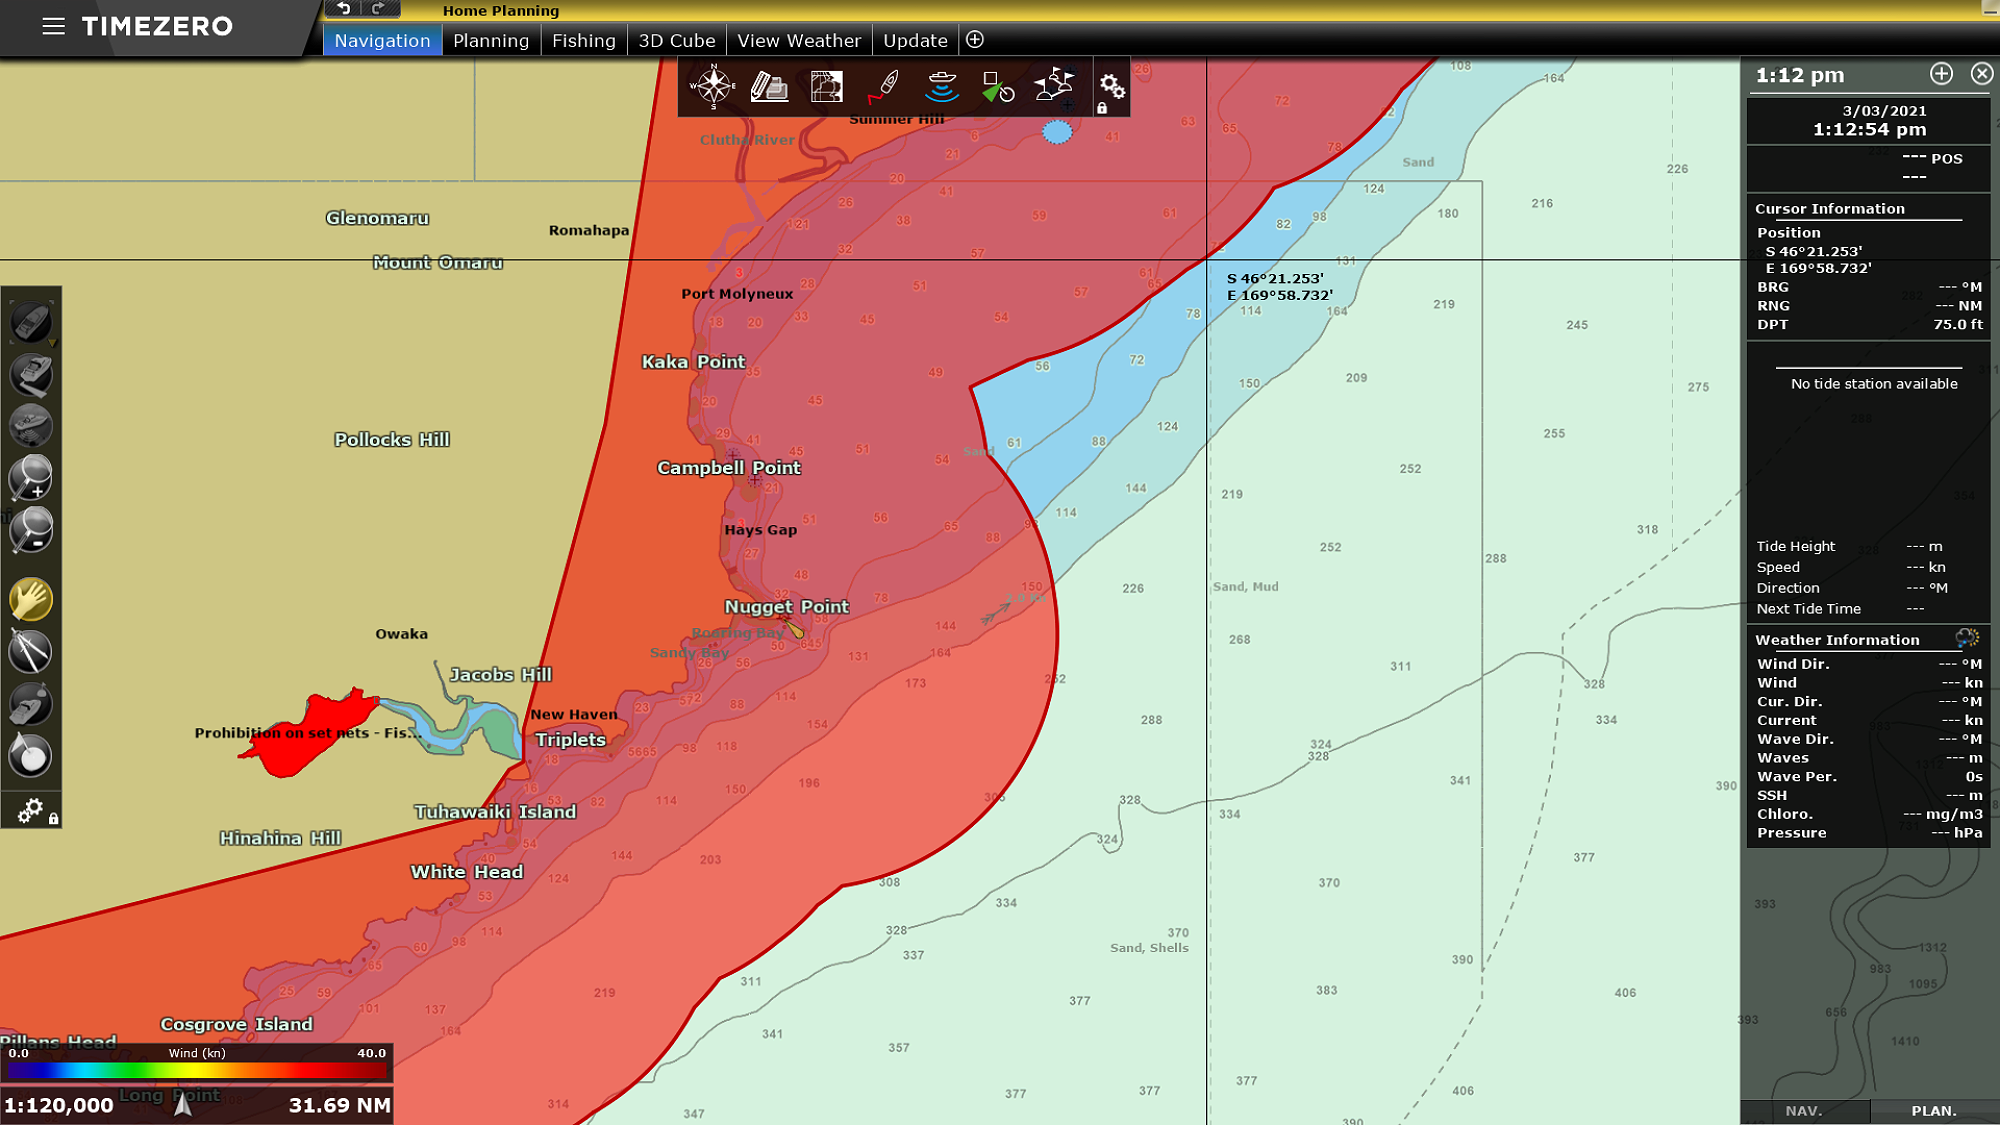Click the 1:120,000 chart scale readout
Viewport: 2000px width, 1125px height.
point(60,1105)
